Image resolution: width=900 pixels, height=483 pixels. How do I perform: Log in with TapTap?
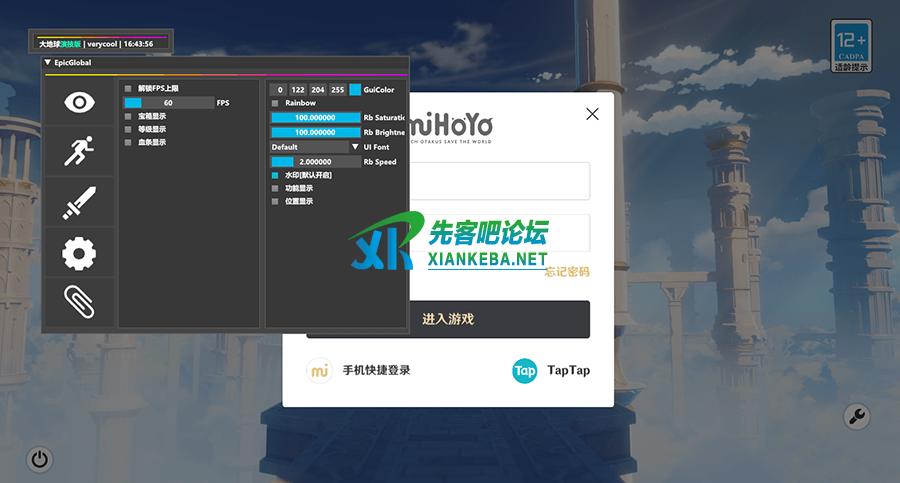click(x=551, y=370)
